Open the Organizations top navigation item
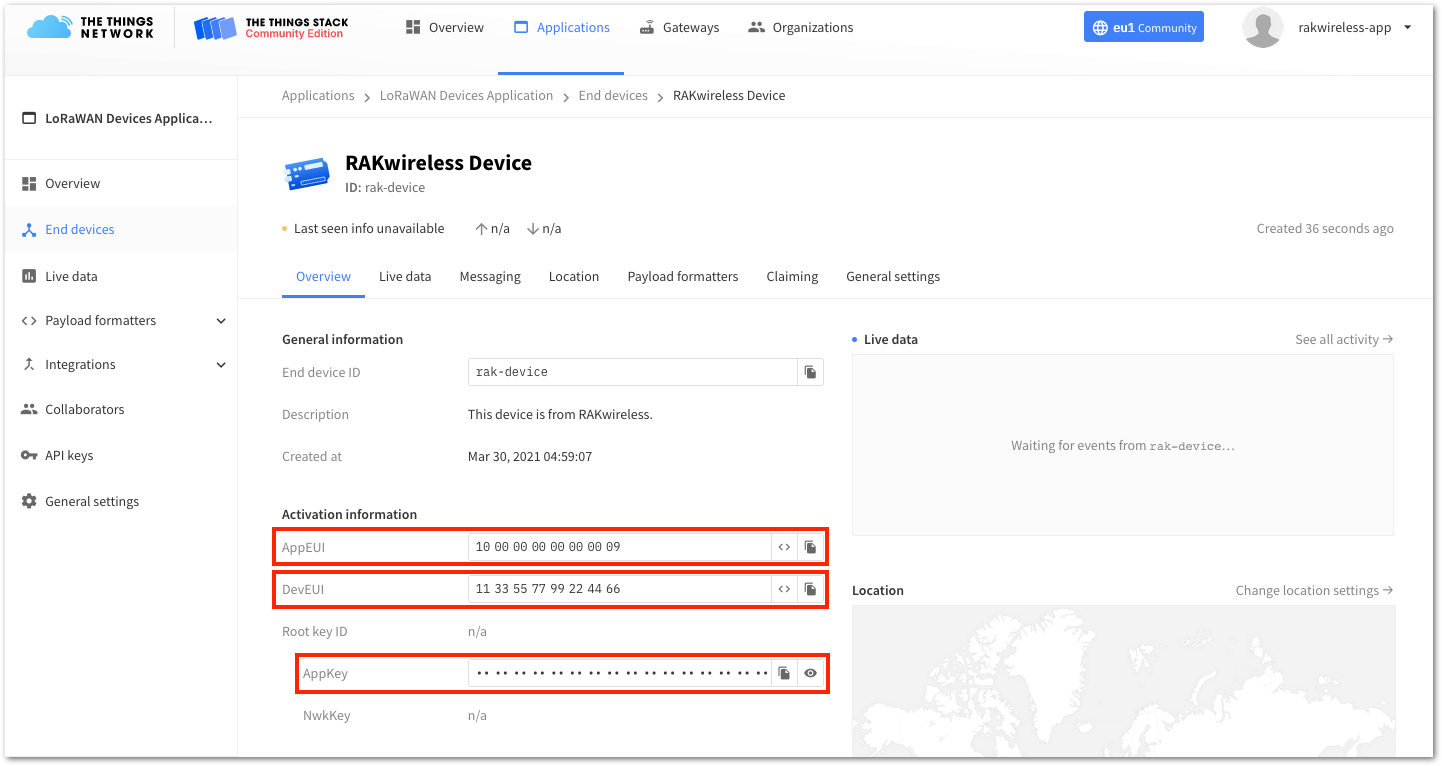This screenshot has width=1442, height=766. 800,28
